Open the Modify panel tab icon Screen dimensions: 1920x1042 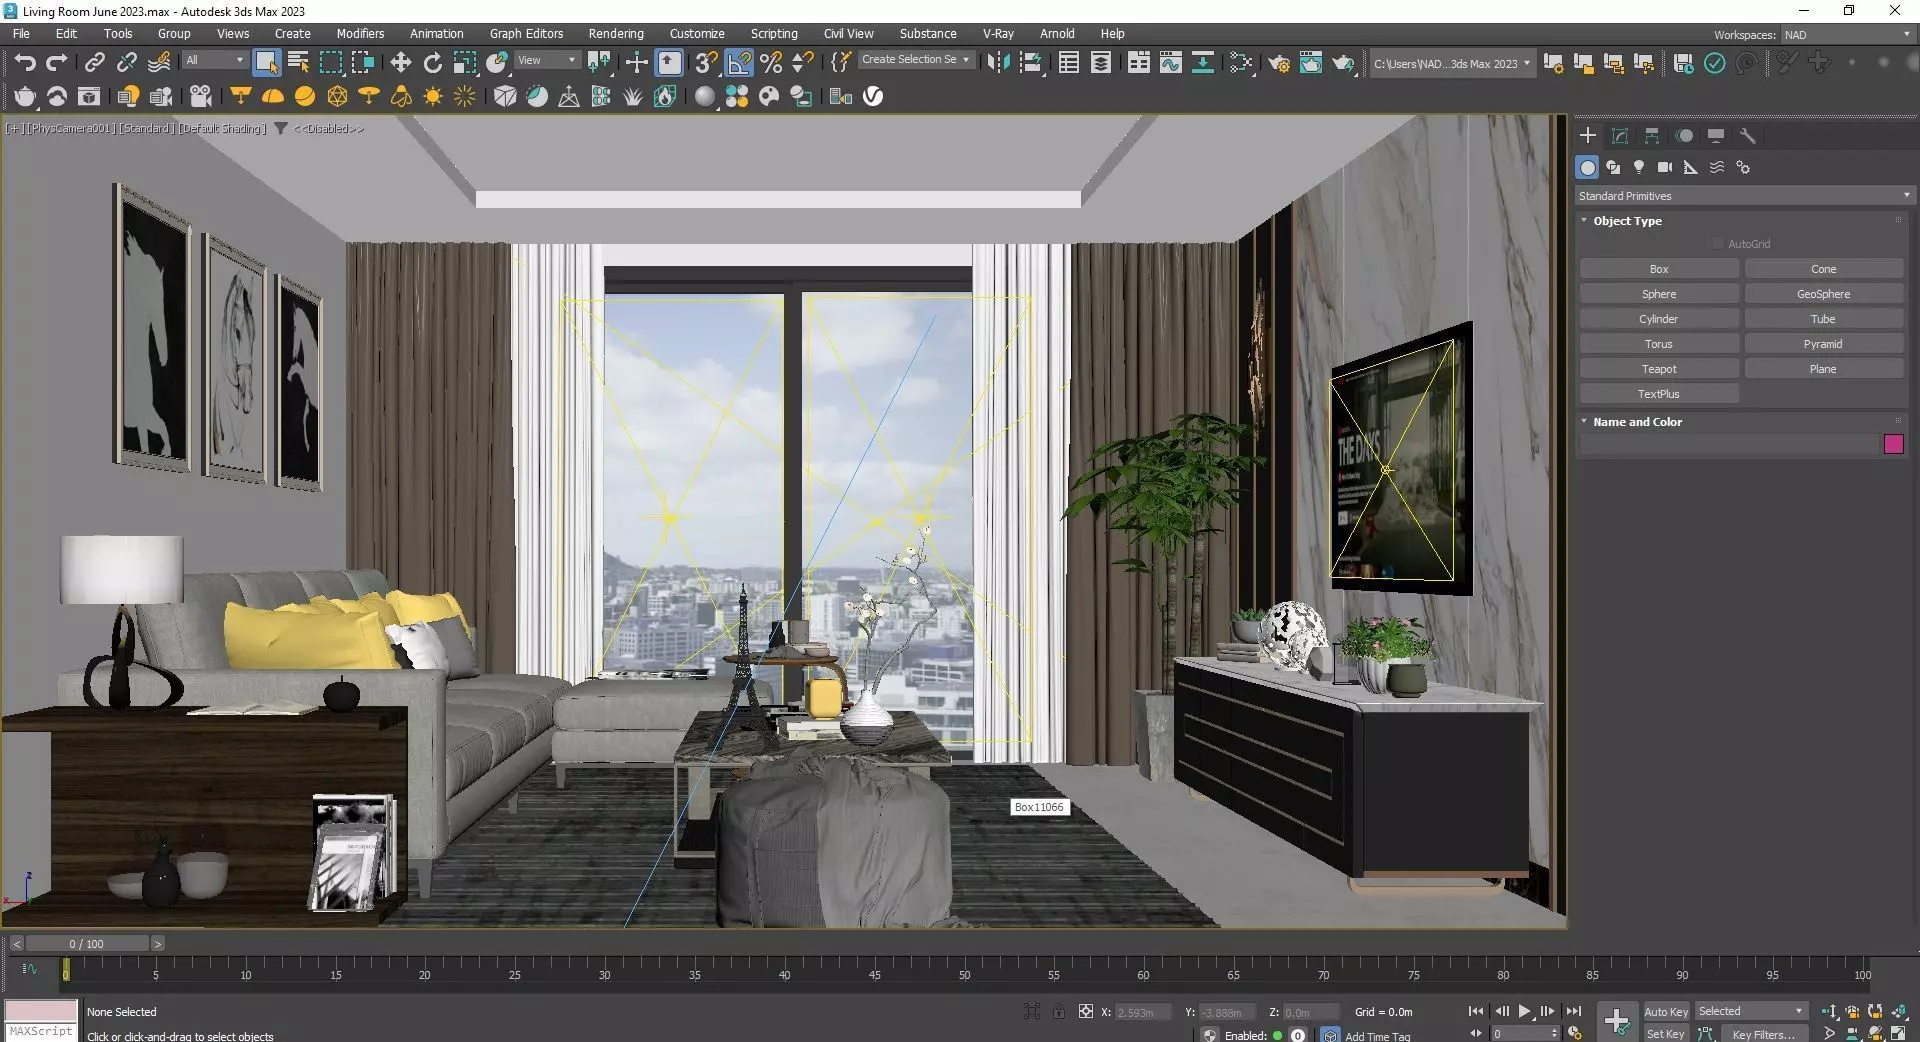(x=1620, y=135)
